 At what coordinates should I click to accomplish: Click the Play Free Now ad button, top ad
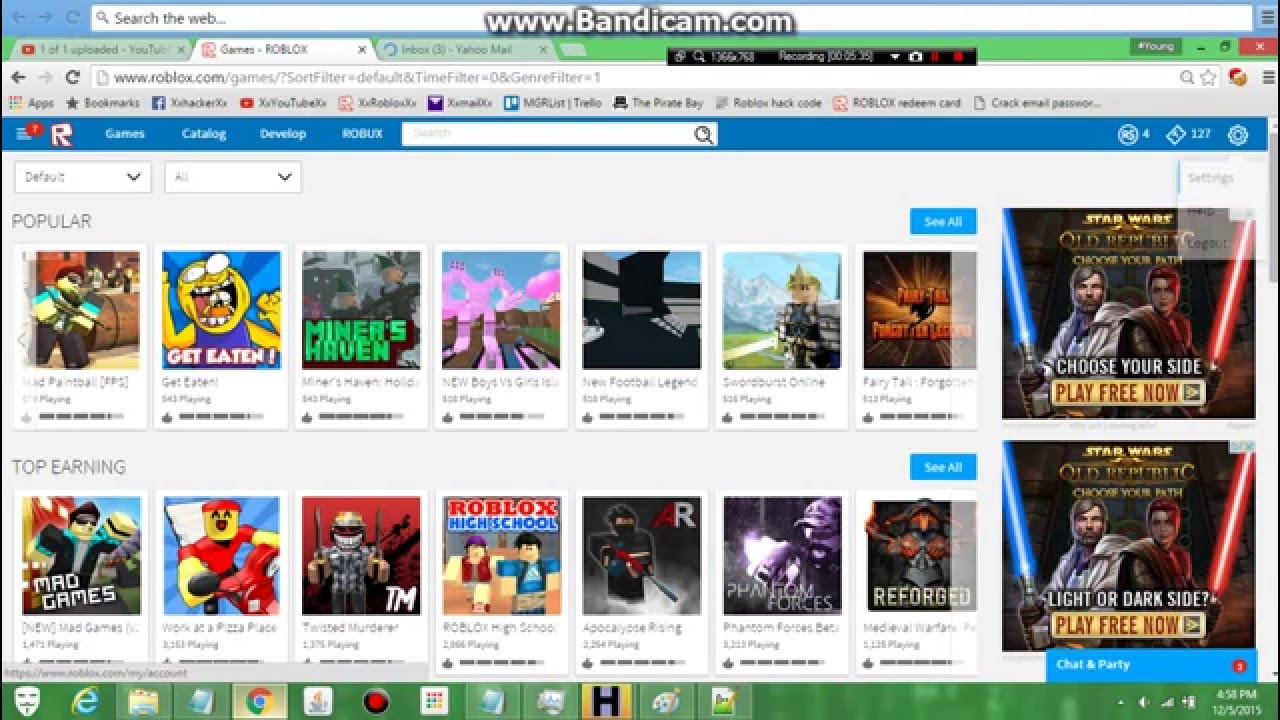[x=1127, y=393]
